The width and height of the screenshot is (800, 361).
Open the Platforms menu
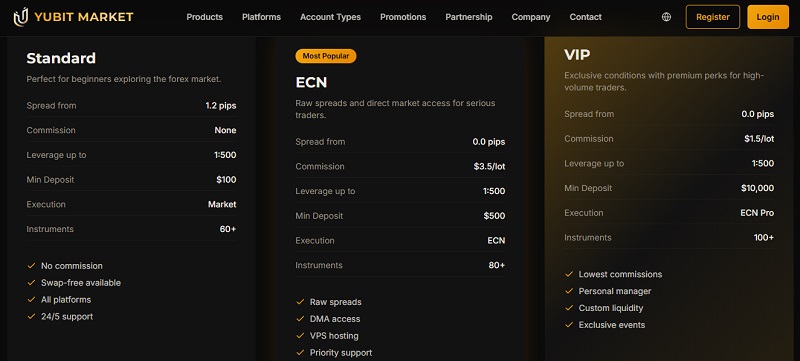point(261,17)
